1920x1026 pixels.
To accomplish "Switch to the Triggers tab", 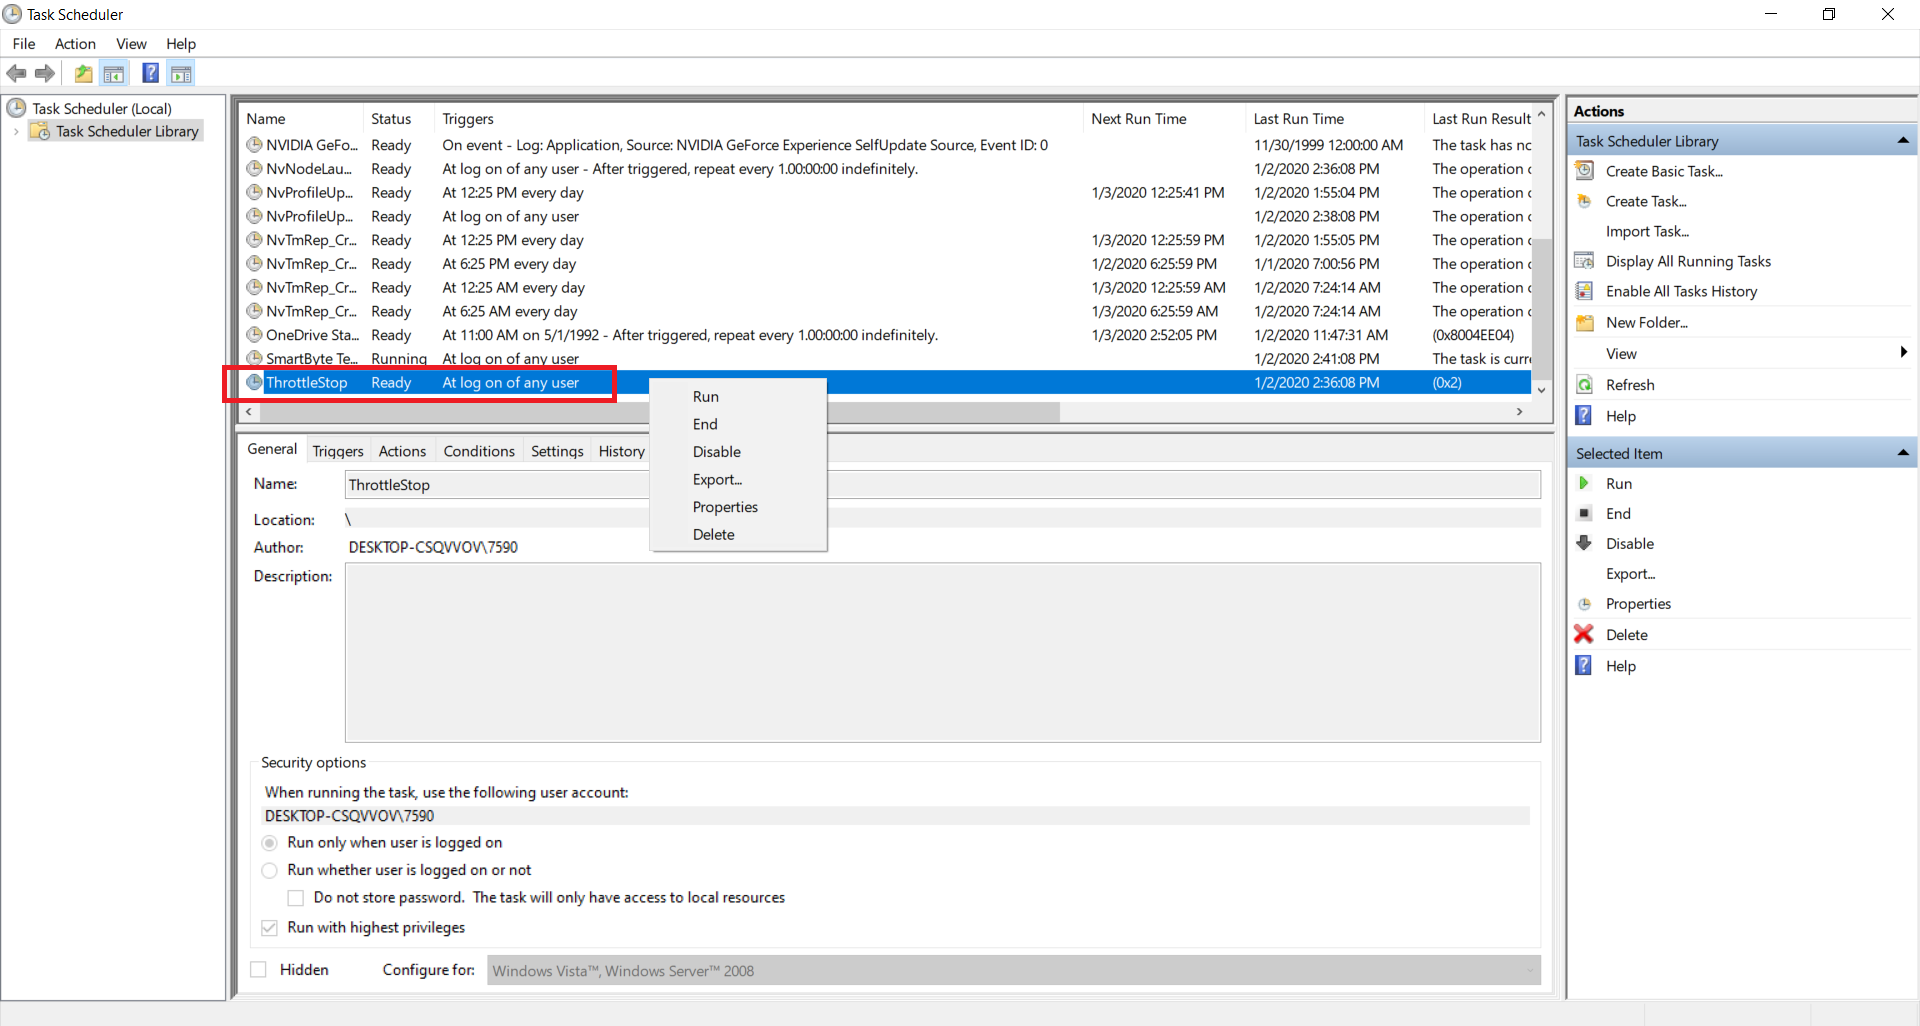I will click(x=338, y=451).
